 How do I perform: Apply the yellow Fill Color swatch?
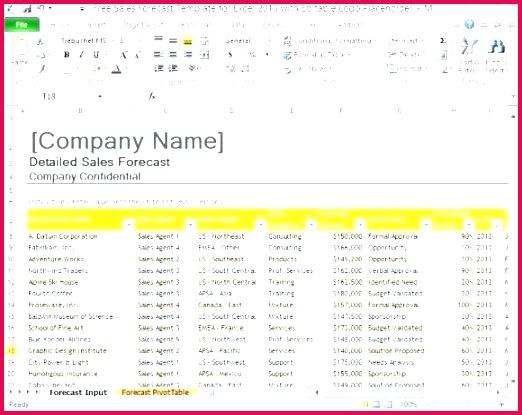point(96,69)
